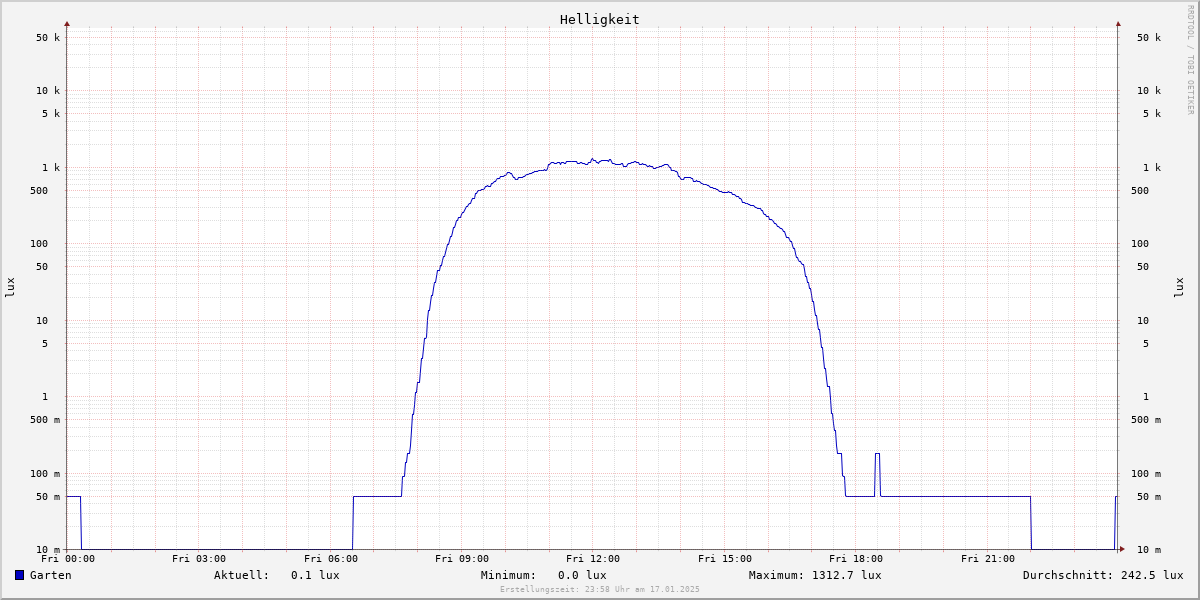
Task: Click the "Fri 06:00" time axis label
Action: 331,559
